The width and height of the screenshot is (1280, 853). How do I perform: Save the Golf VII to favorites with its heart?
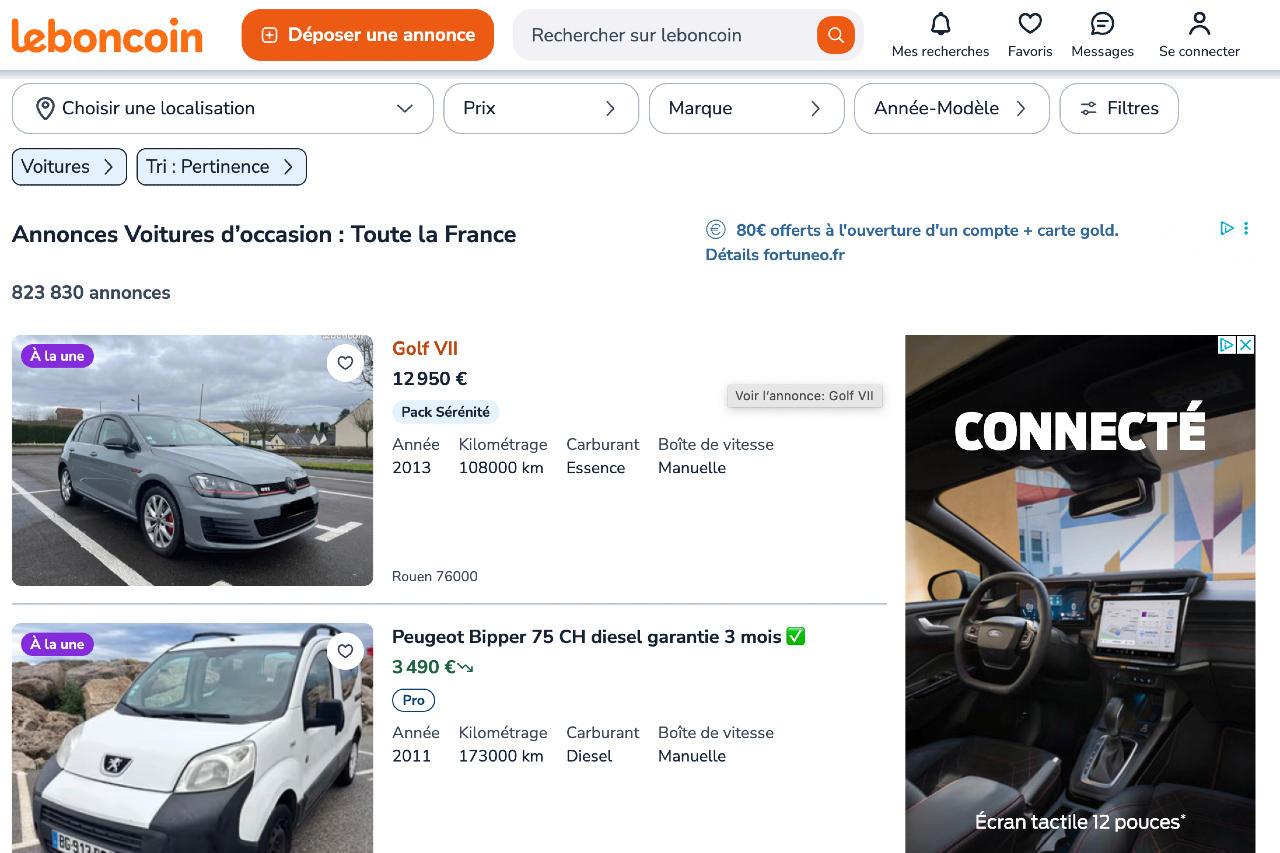coord(345,363)
